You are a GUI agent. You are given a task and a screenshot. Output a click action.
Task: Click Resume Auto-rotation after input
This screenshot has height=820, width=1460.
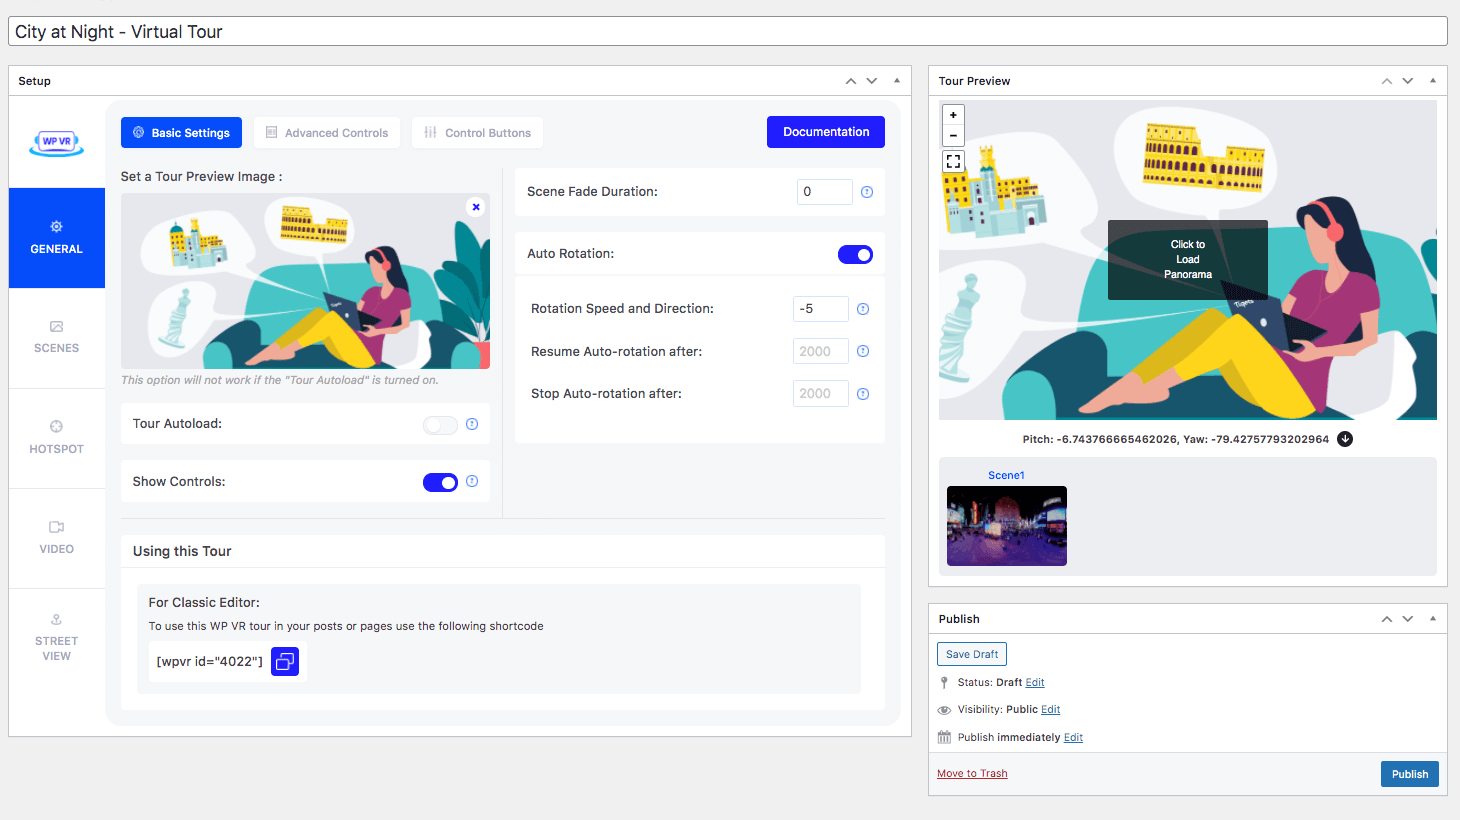point(821,351)
